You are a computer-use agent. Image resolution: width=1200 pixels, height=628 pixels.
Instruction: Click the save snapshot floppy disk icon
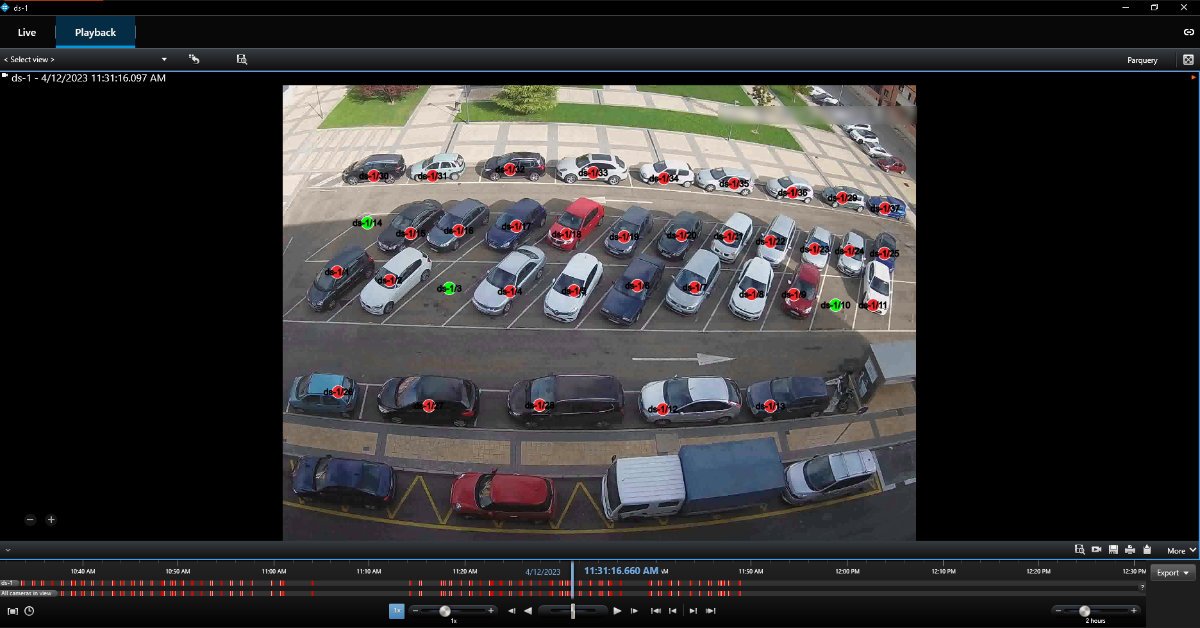click(x=1113, y=550)
